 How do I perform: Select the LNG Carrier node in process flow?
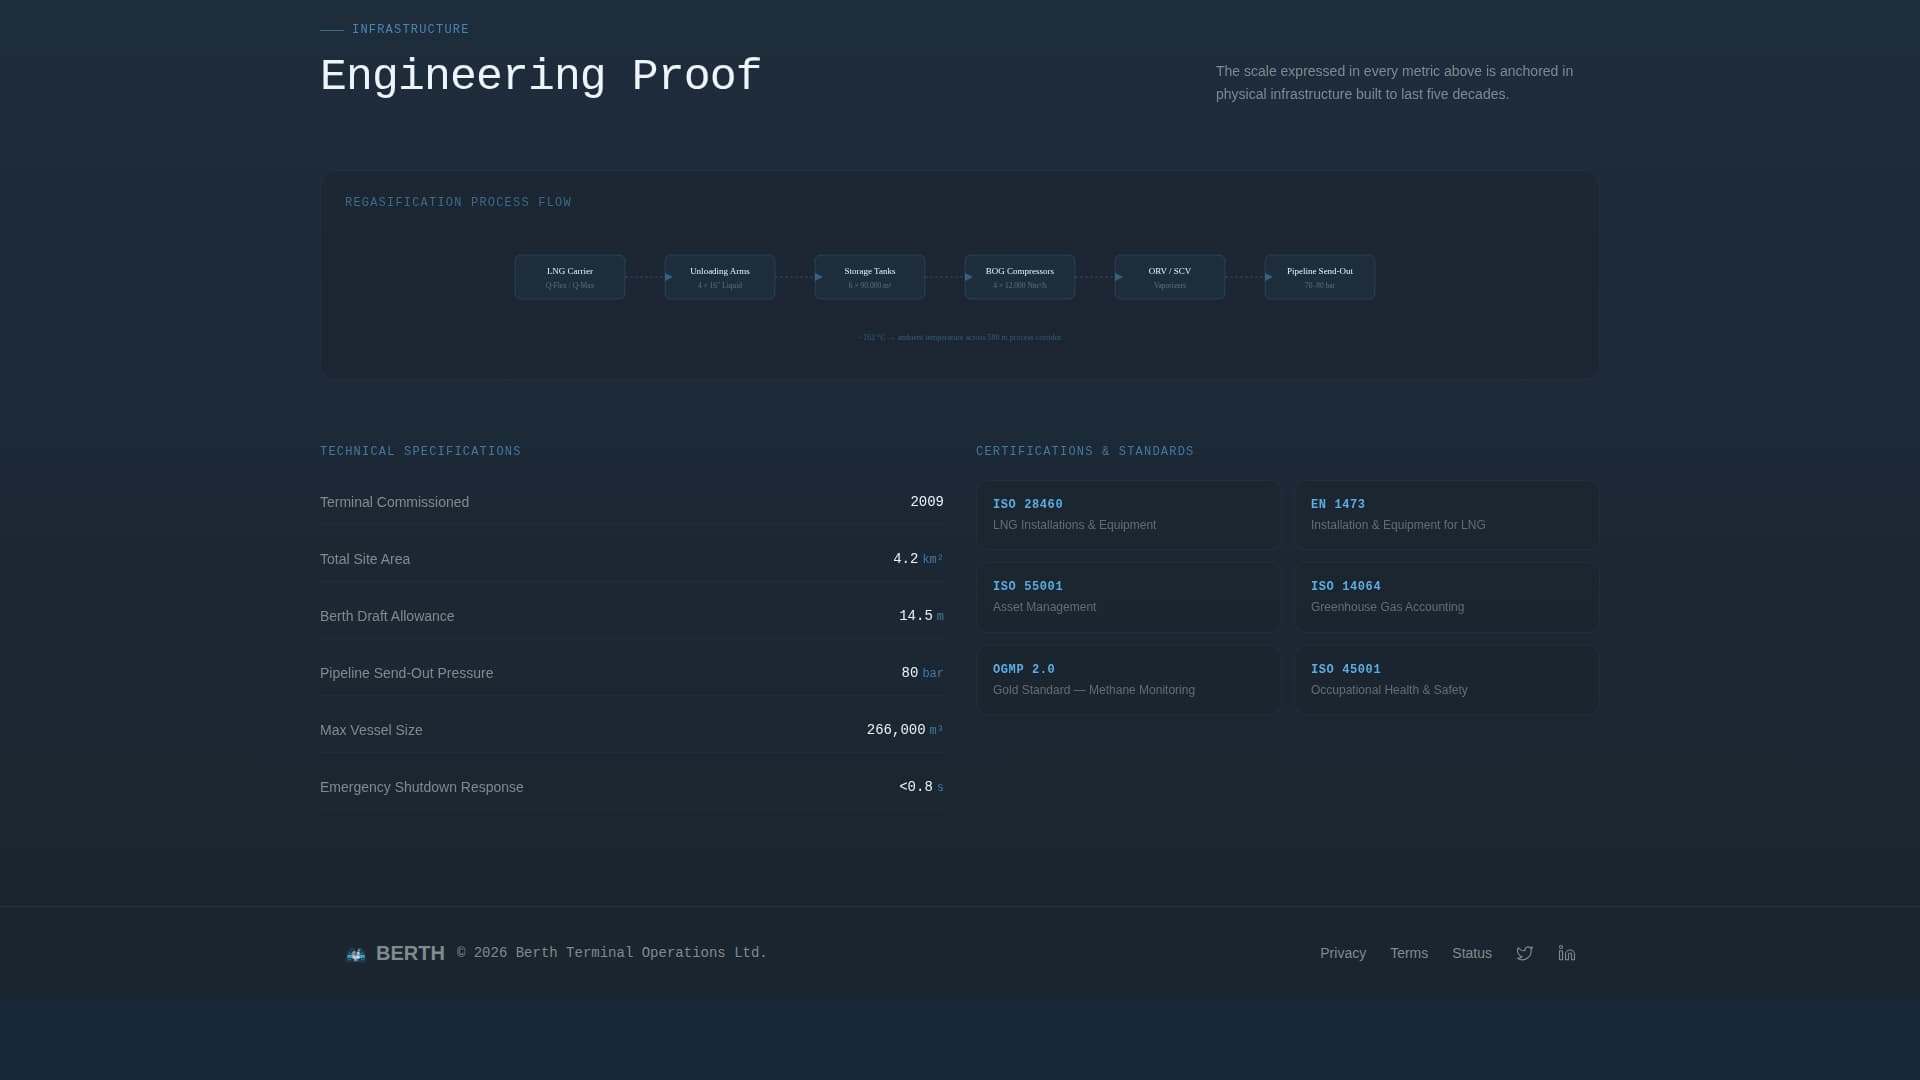569,276
